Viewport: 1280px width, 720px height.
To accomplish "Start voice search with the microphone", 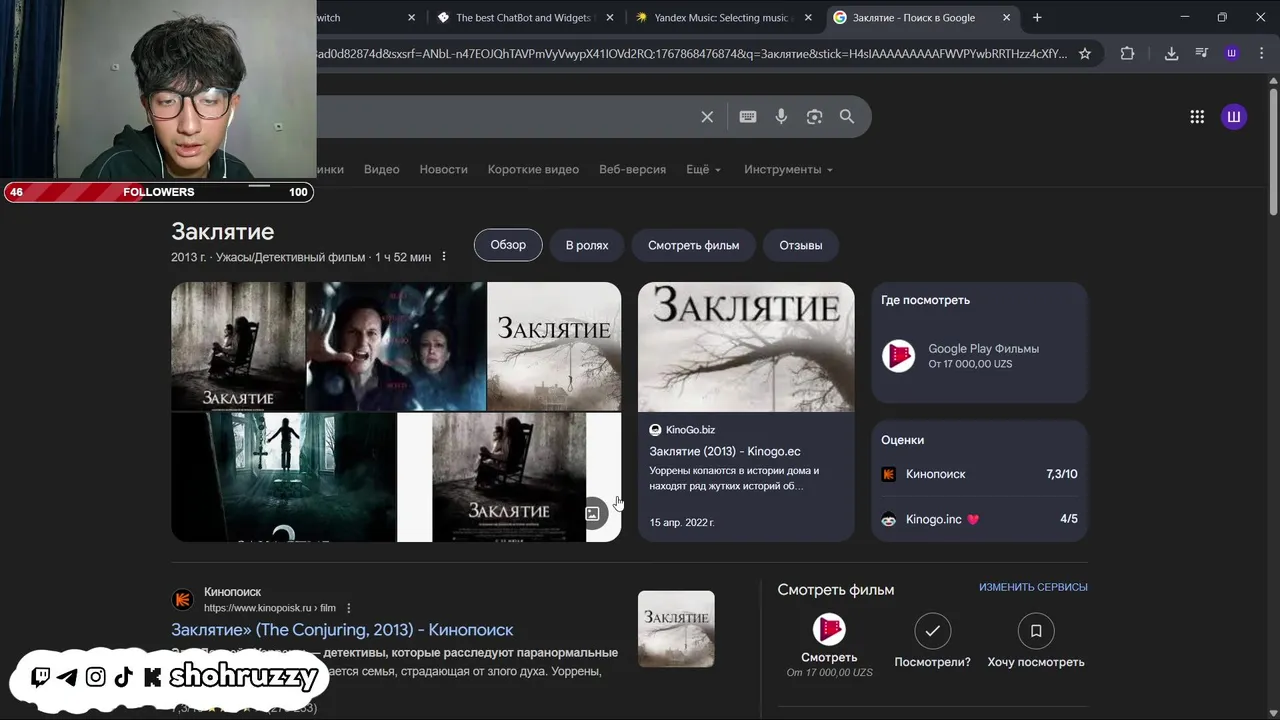I will (x=781, y=117).
